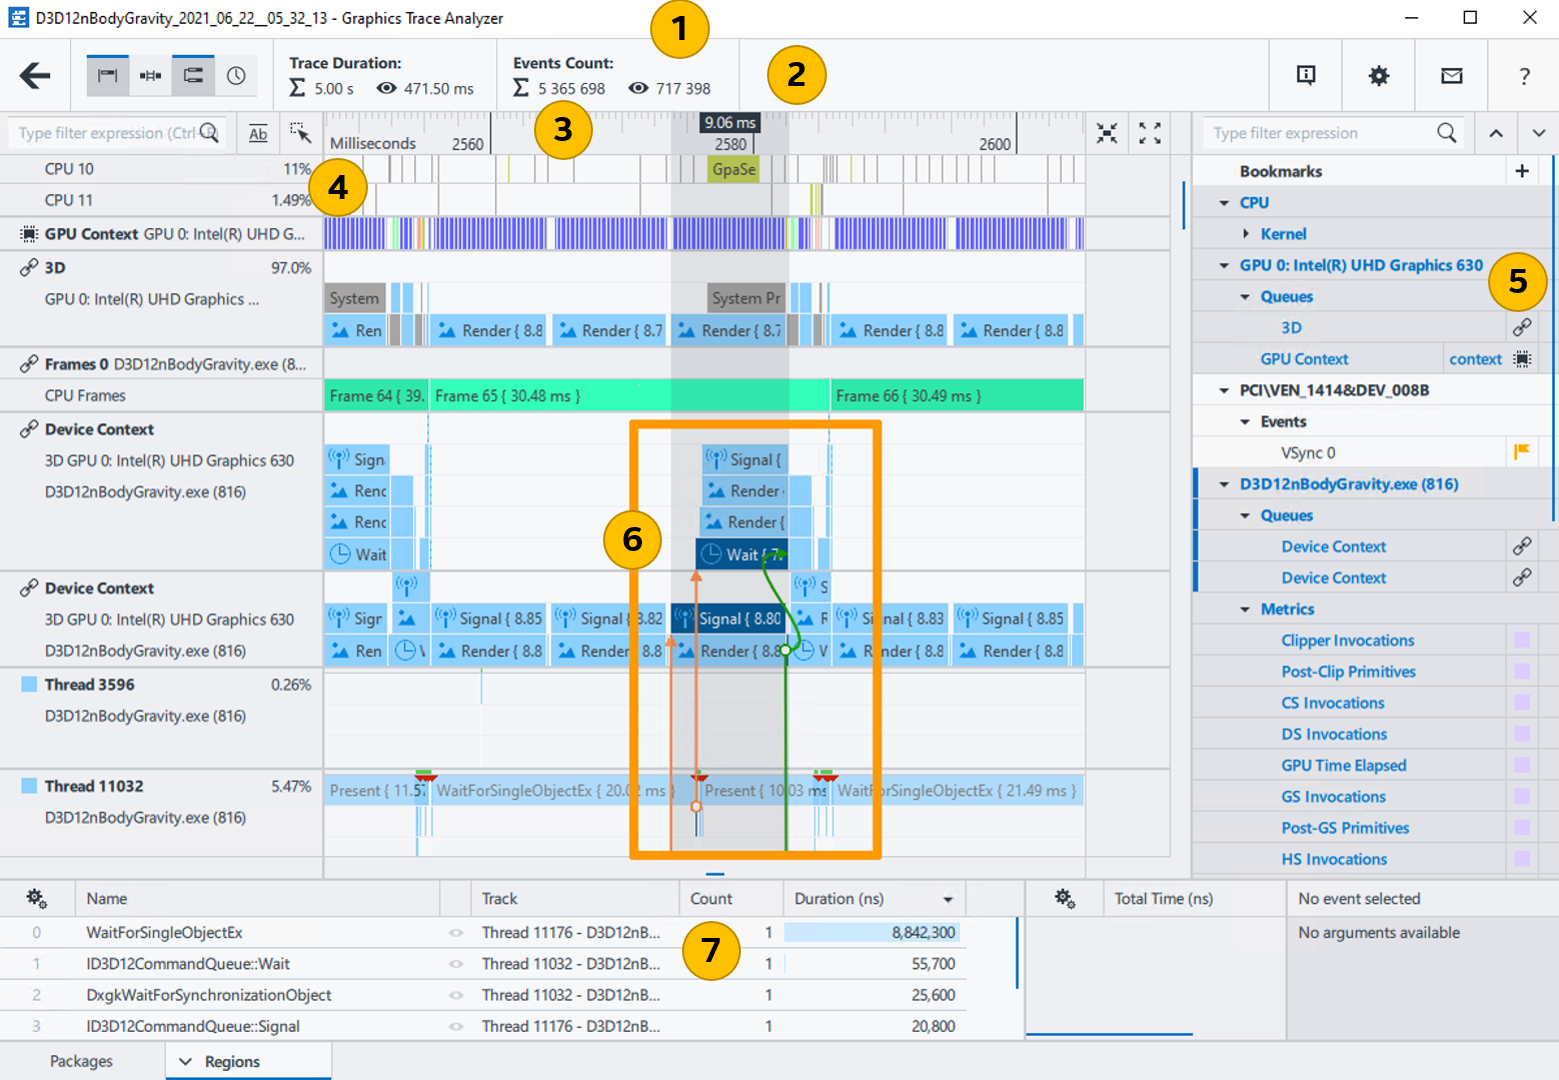Screen dimensions: 1559x1080
Task: Click the link icon beside 3D queue
Action: 1521,327
